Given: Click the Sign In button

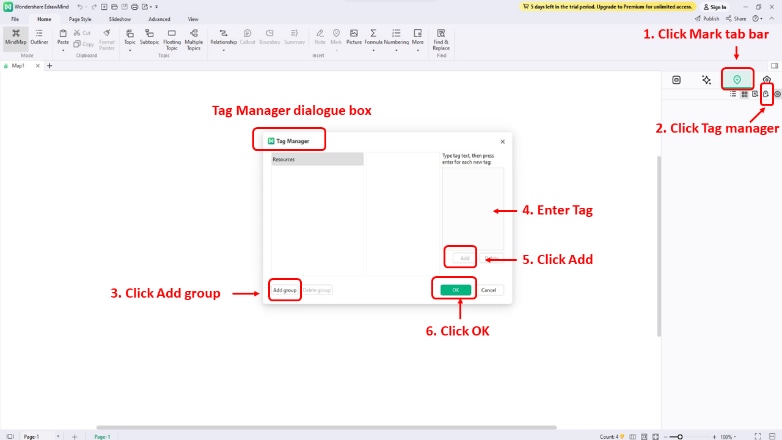Looking at the screenshot, I should click(715, 7).
